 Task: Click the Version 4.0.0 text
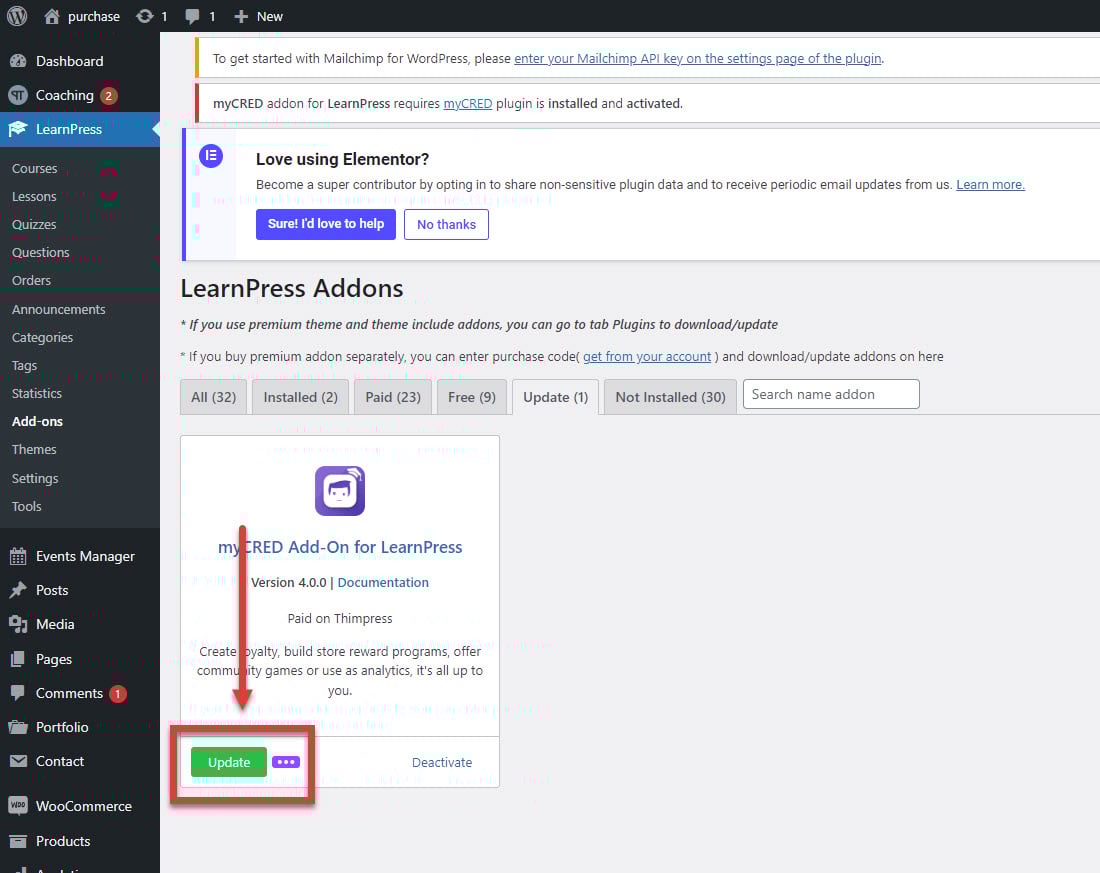(289, 582)
